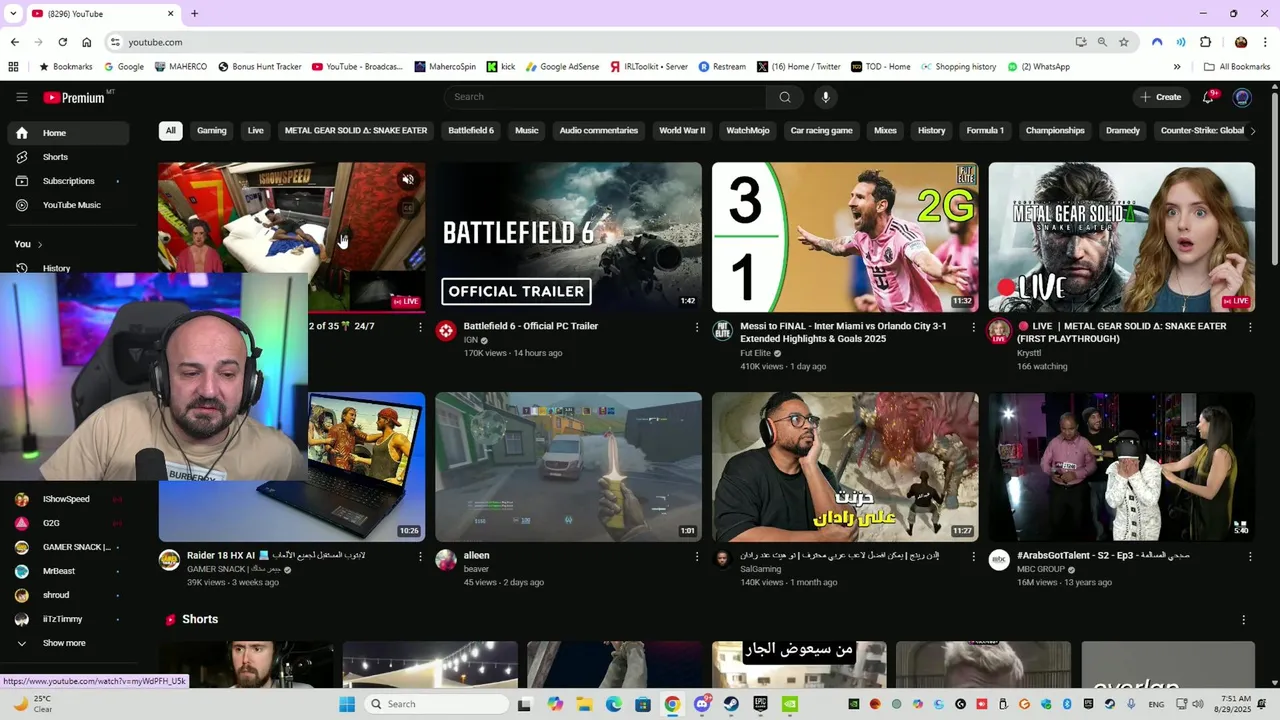Image resolution: width=1280 pixels, height=720 pixels.
Task: Open the alleen video title
Action: (476, 555)
